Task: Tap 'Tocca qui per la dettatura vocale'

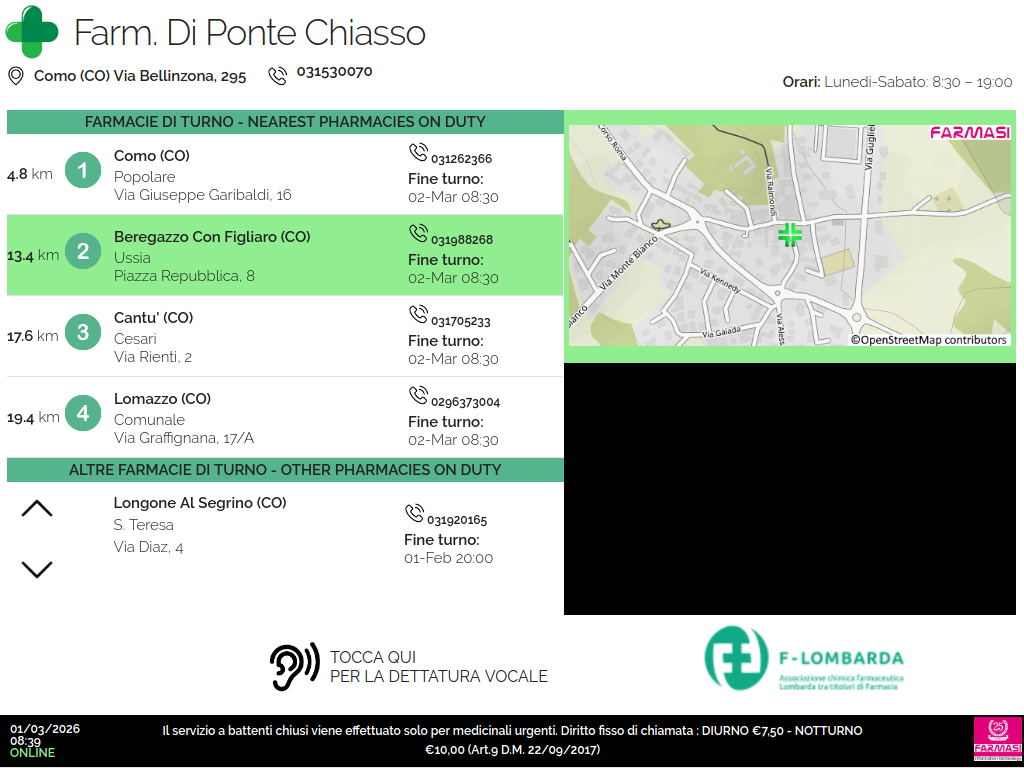Action: 438,667
